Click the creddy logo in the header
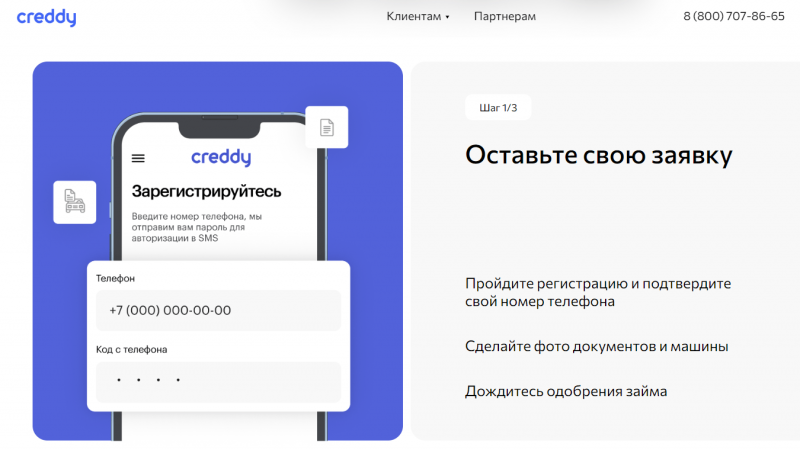800x450 pixels. point(46,17)
